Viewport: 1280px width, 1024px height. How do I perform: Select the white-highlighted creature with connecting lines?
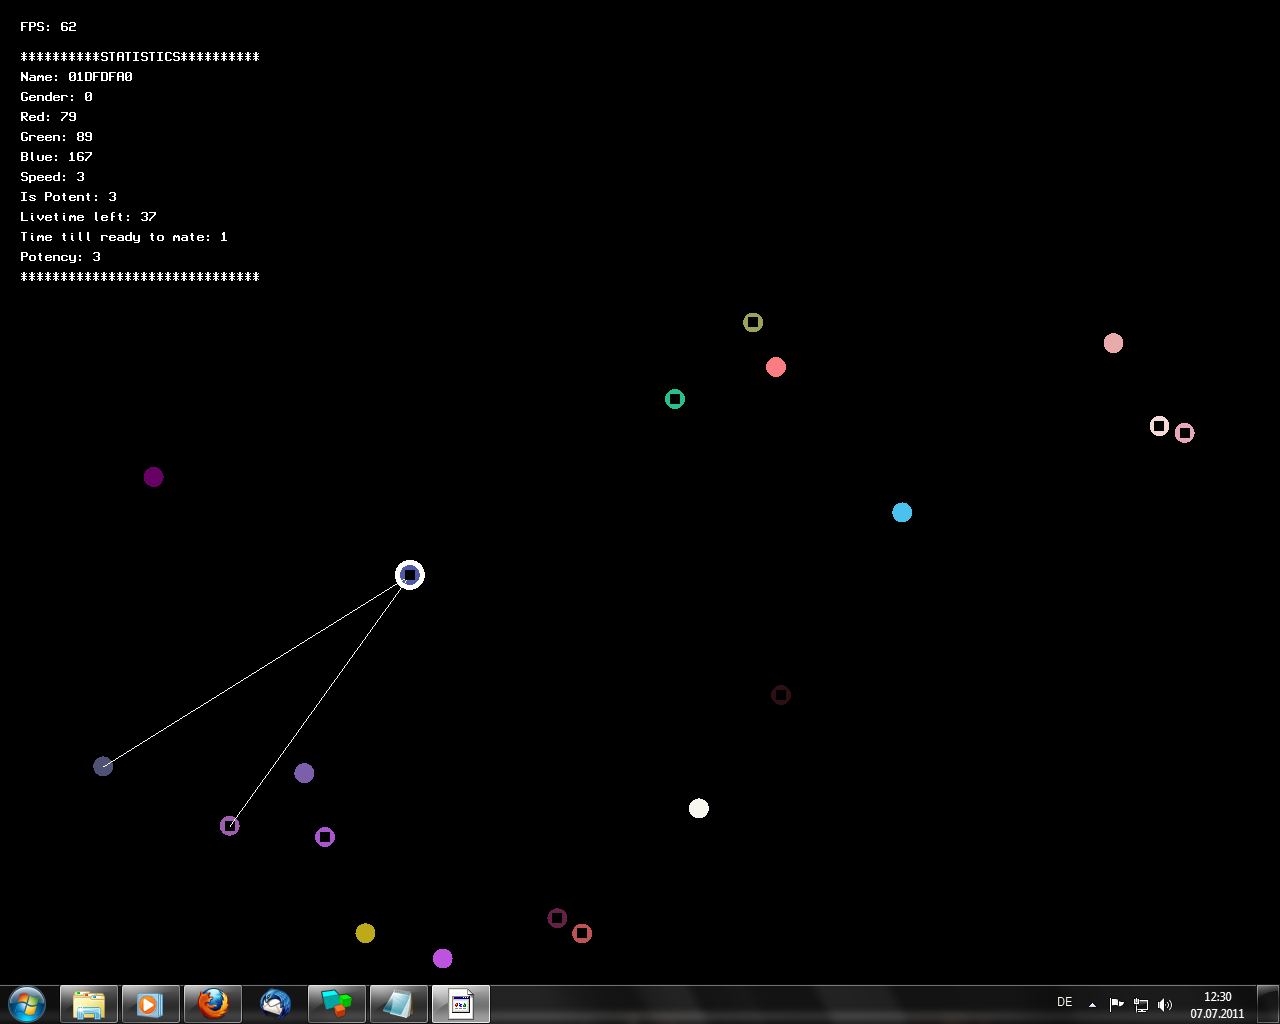[x=410, y=575]
